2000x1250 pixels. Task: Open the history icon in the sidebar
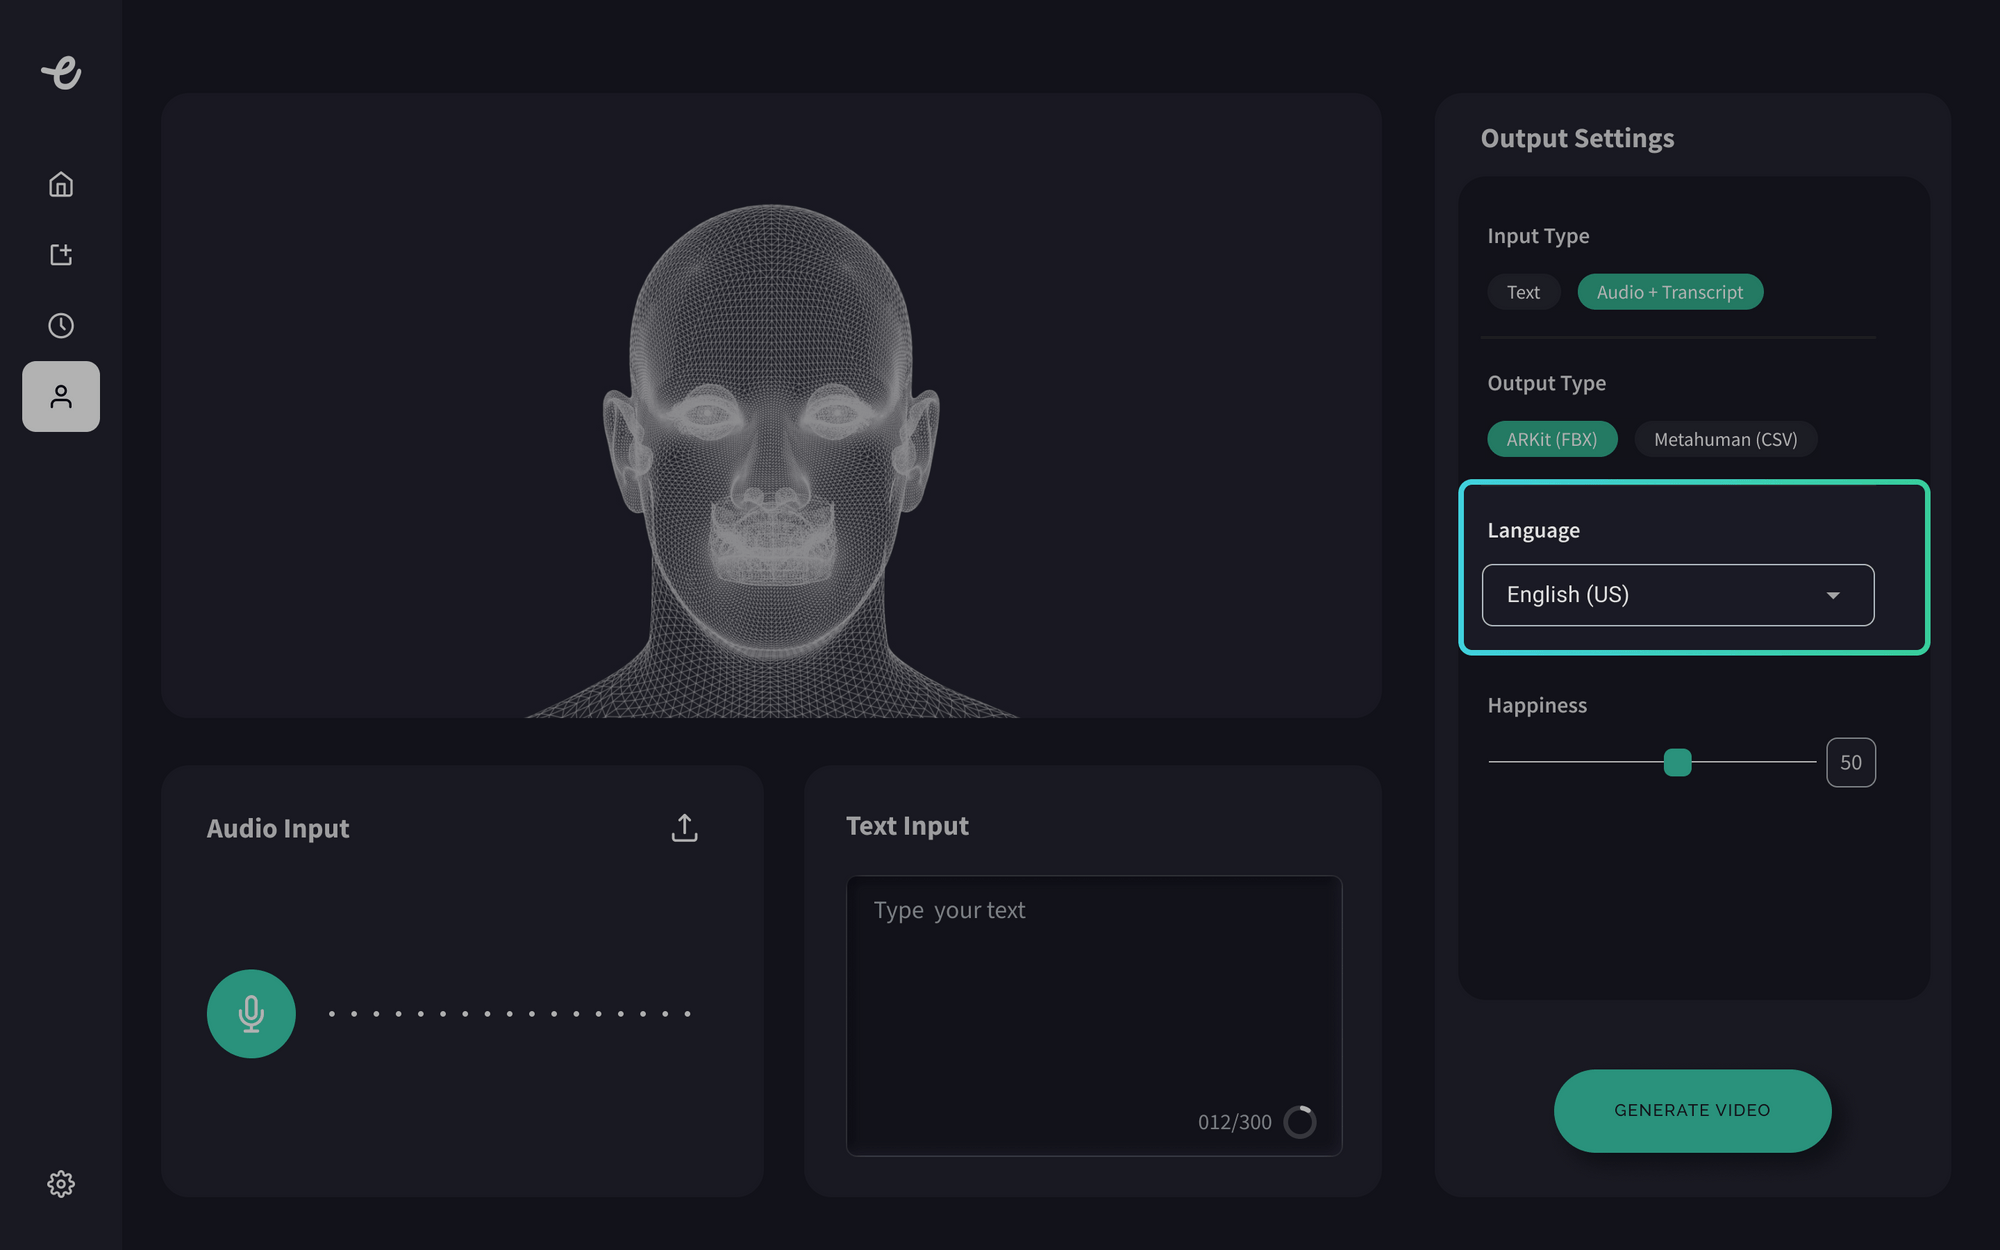tap(60, 324)
